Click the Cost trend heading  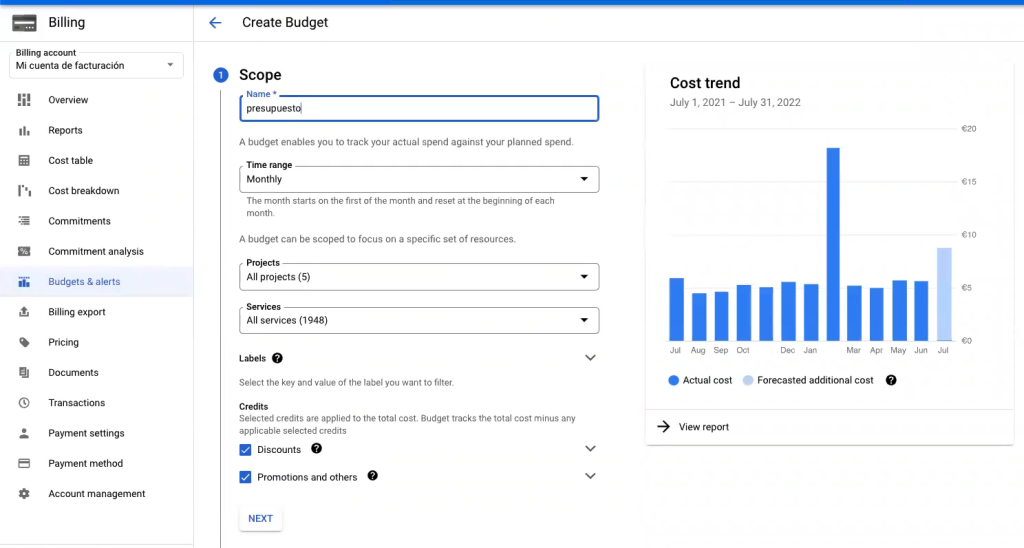pos(705,83)
